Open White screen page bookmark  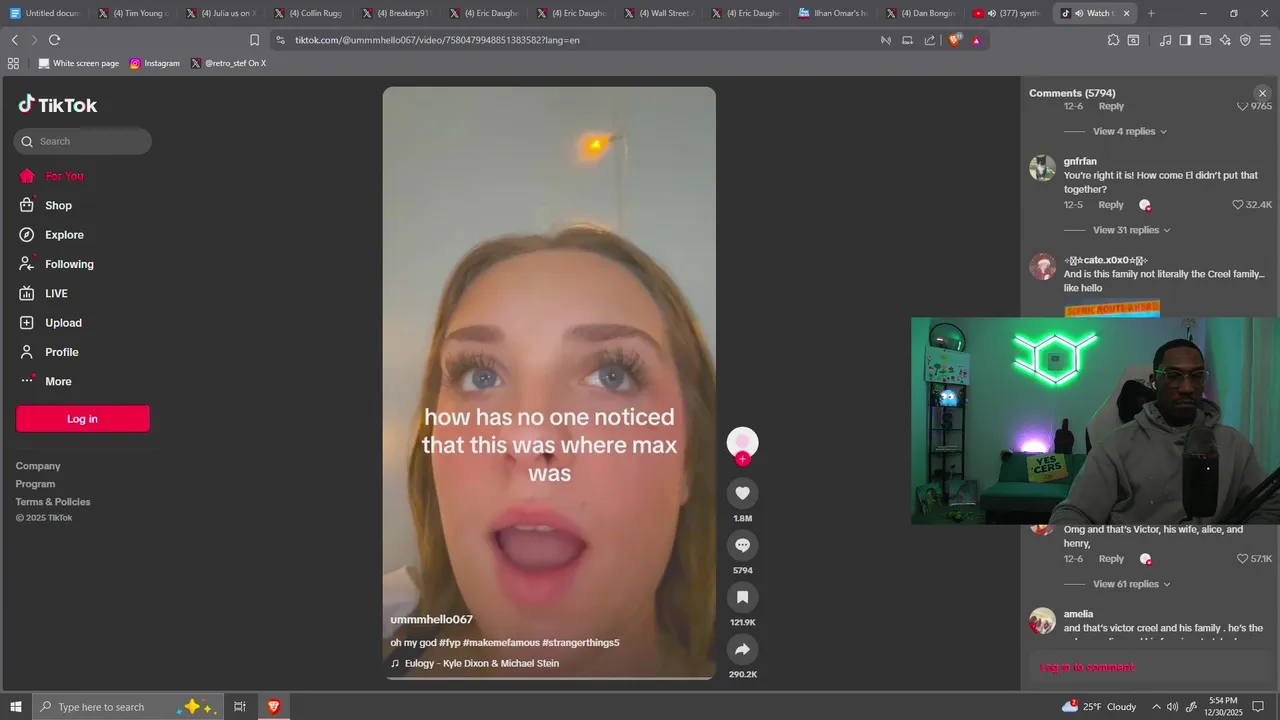click(x=78, y=63)
